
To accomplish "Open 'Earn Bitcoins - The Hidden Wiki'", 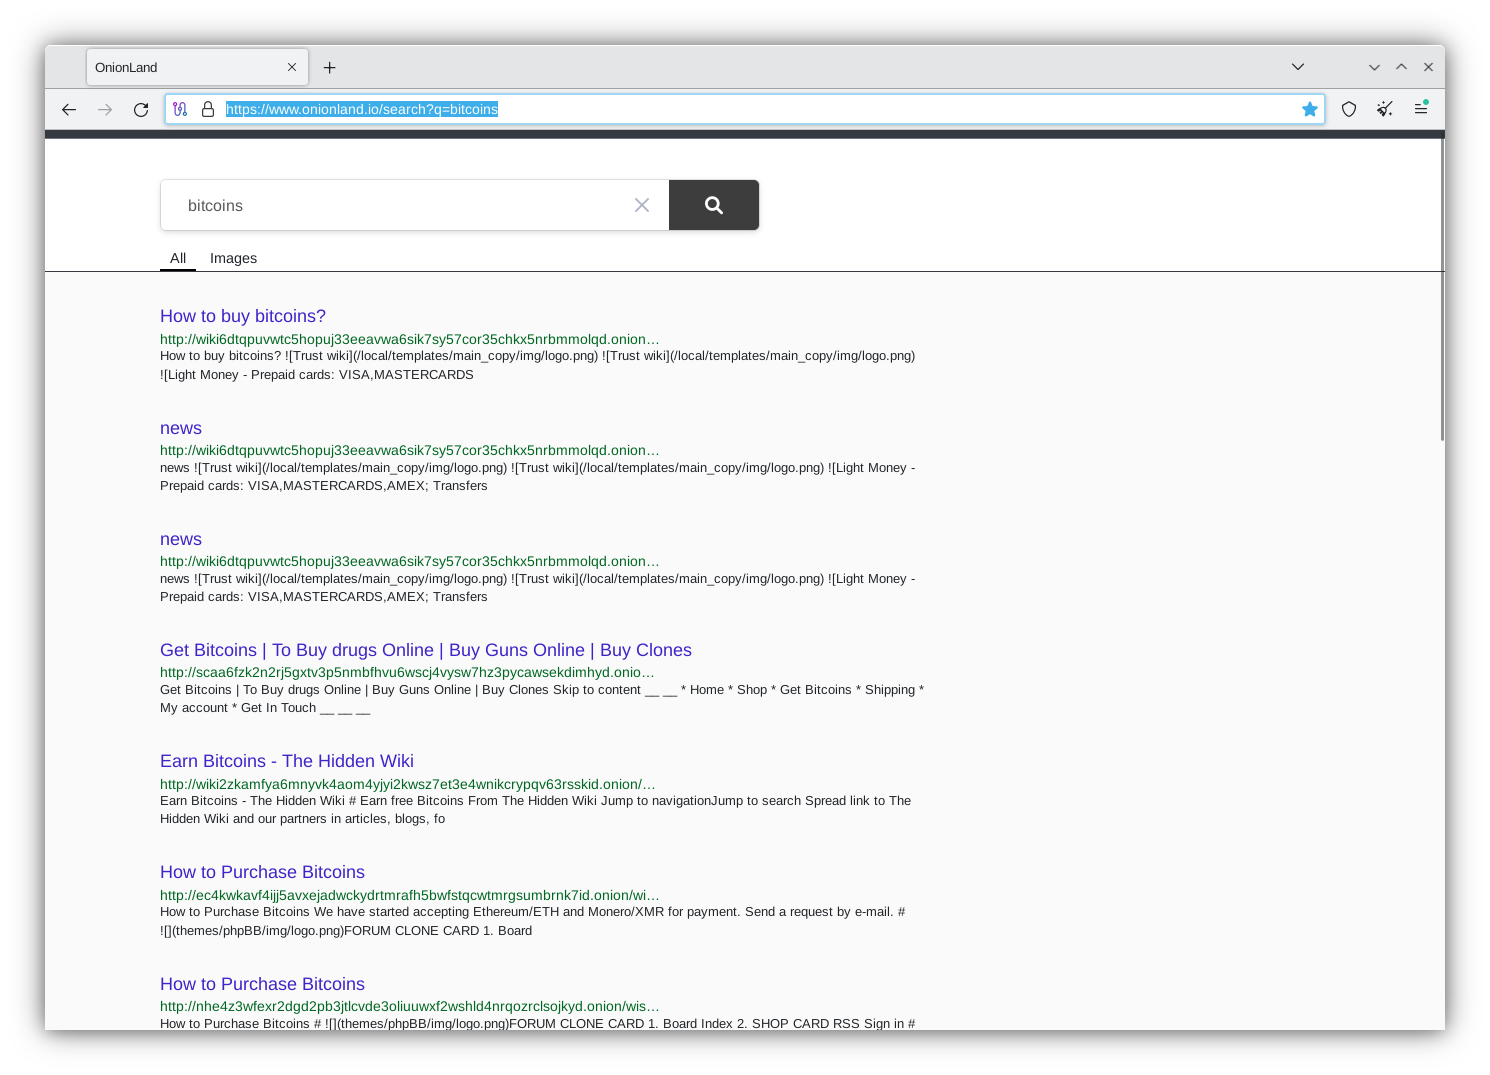I will click(x=286, y=761).
